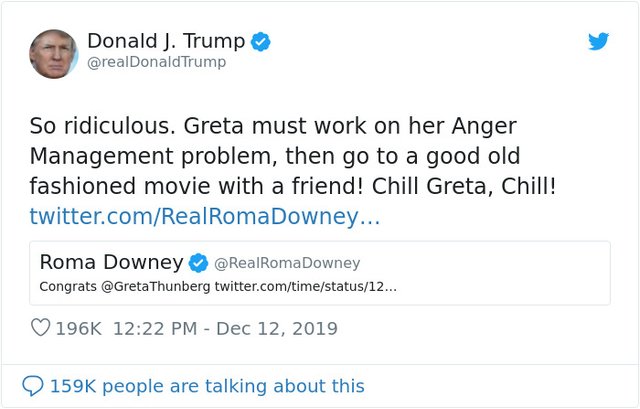Click the @RealRomaDowney handle
The height and width of the screenshot is (409, 640).
(287, 263)
